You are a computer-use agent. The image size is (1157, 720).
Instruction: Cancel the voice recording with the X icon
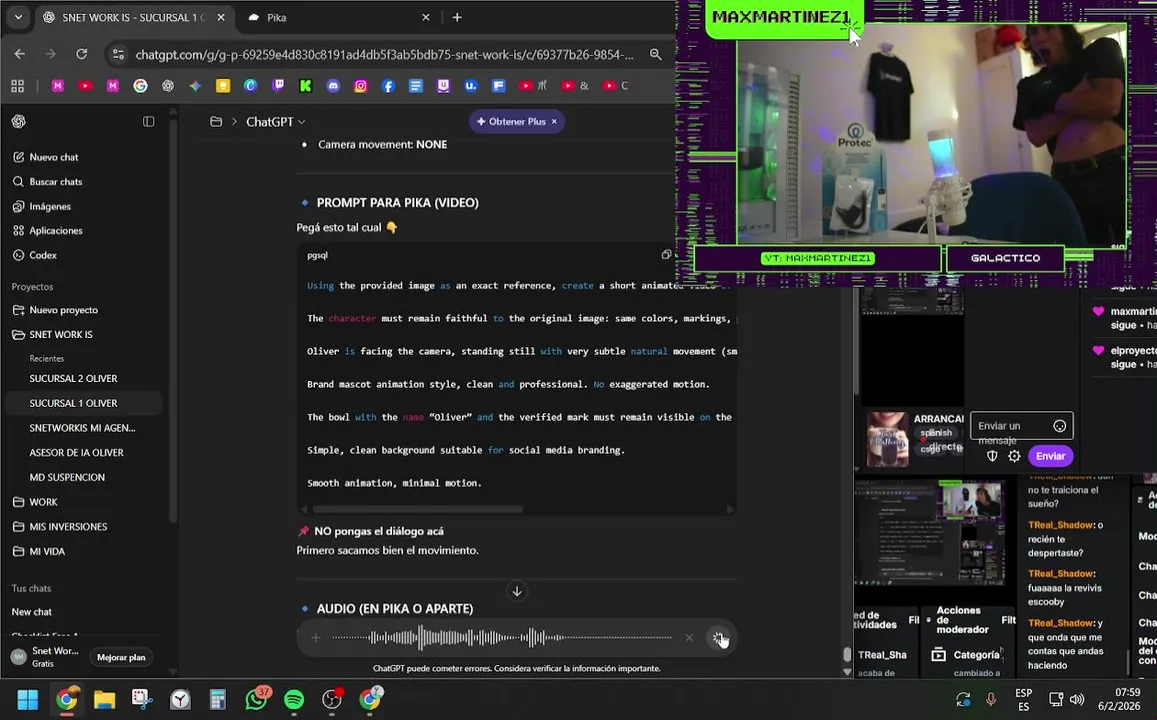[x=688, y=637]
